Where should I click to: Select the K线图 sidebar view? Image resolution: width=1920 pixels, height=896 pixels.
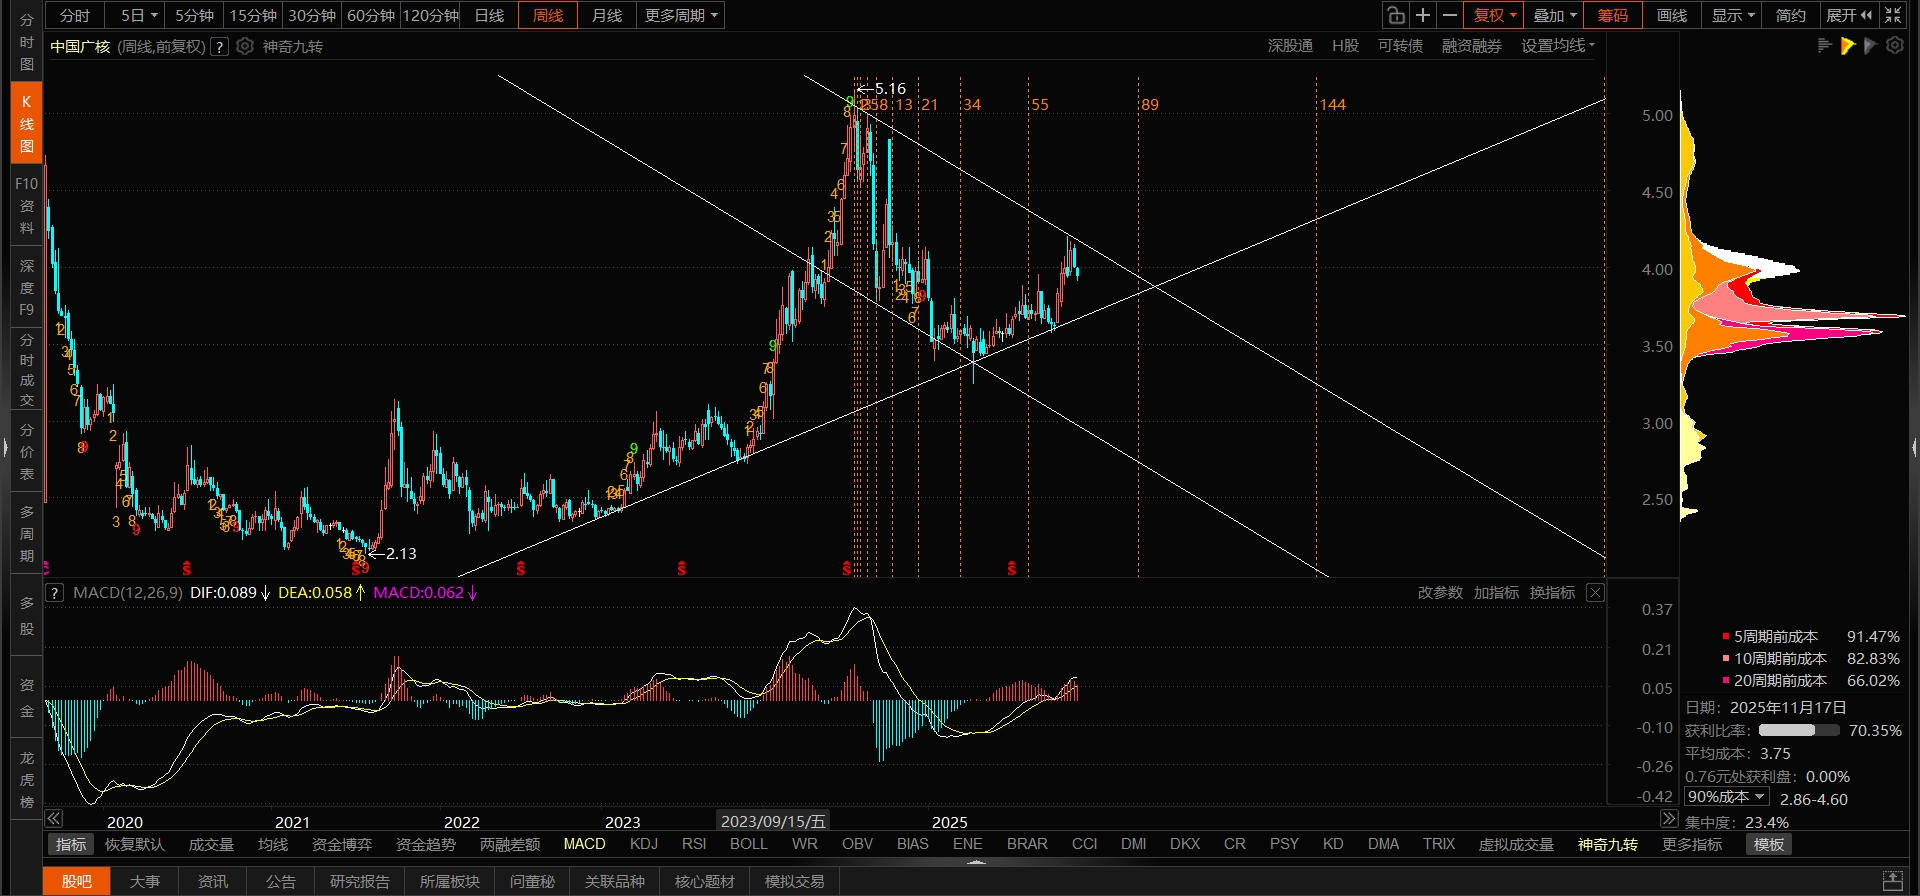(27, 124)
